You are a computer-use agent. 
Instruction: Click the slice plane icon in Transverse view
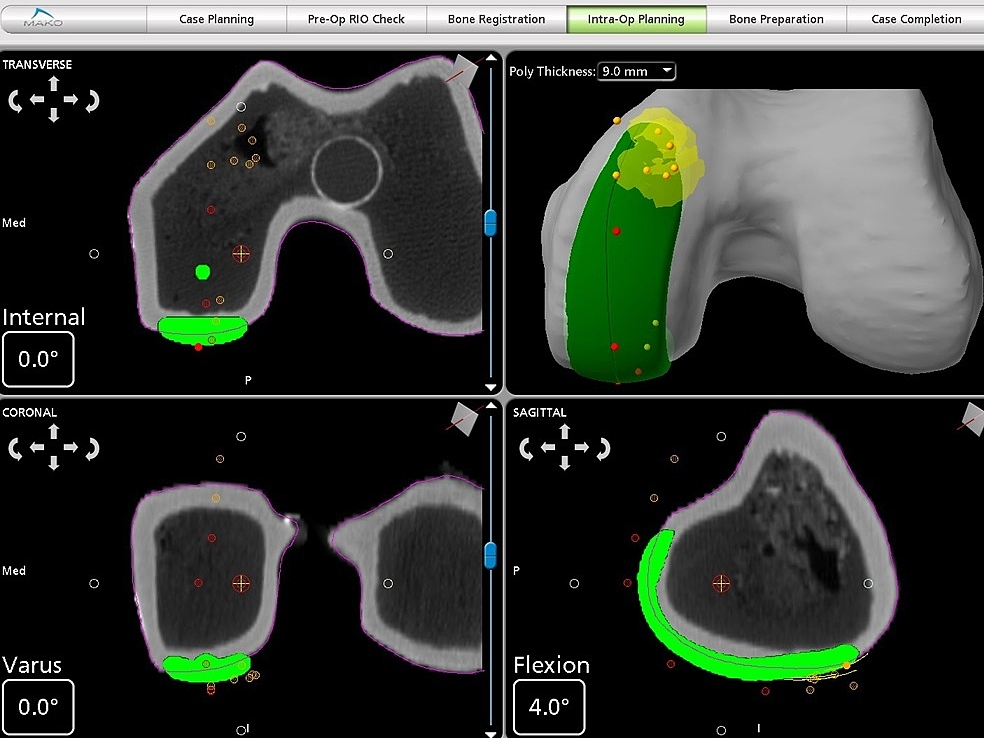[x=465, y=69]
